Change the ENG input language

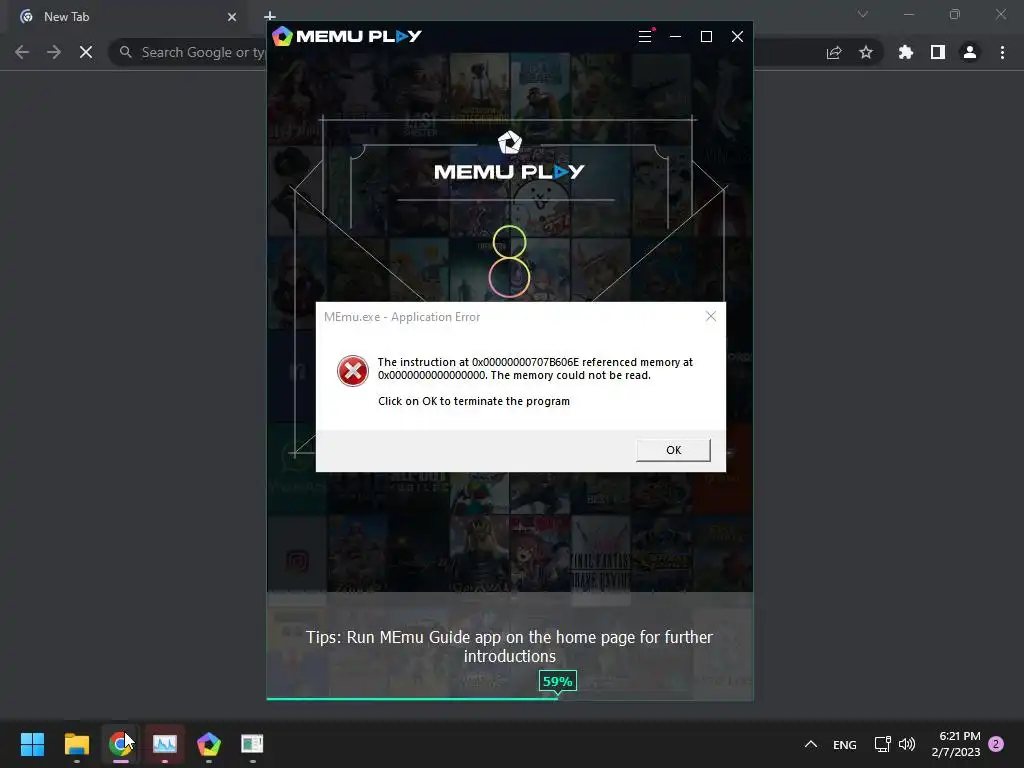pyautogui.click(x=844, y=744)
